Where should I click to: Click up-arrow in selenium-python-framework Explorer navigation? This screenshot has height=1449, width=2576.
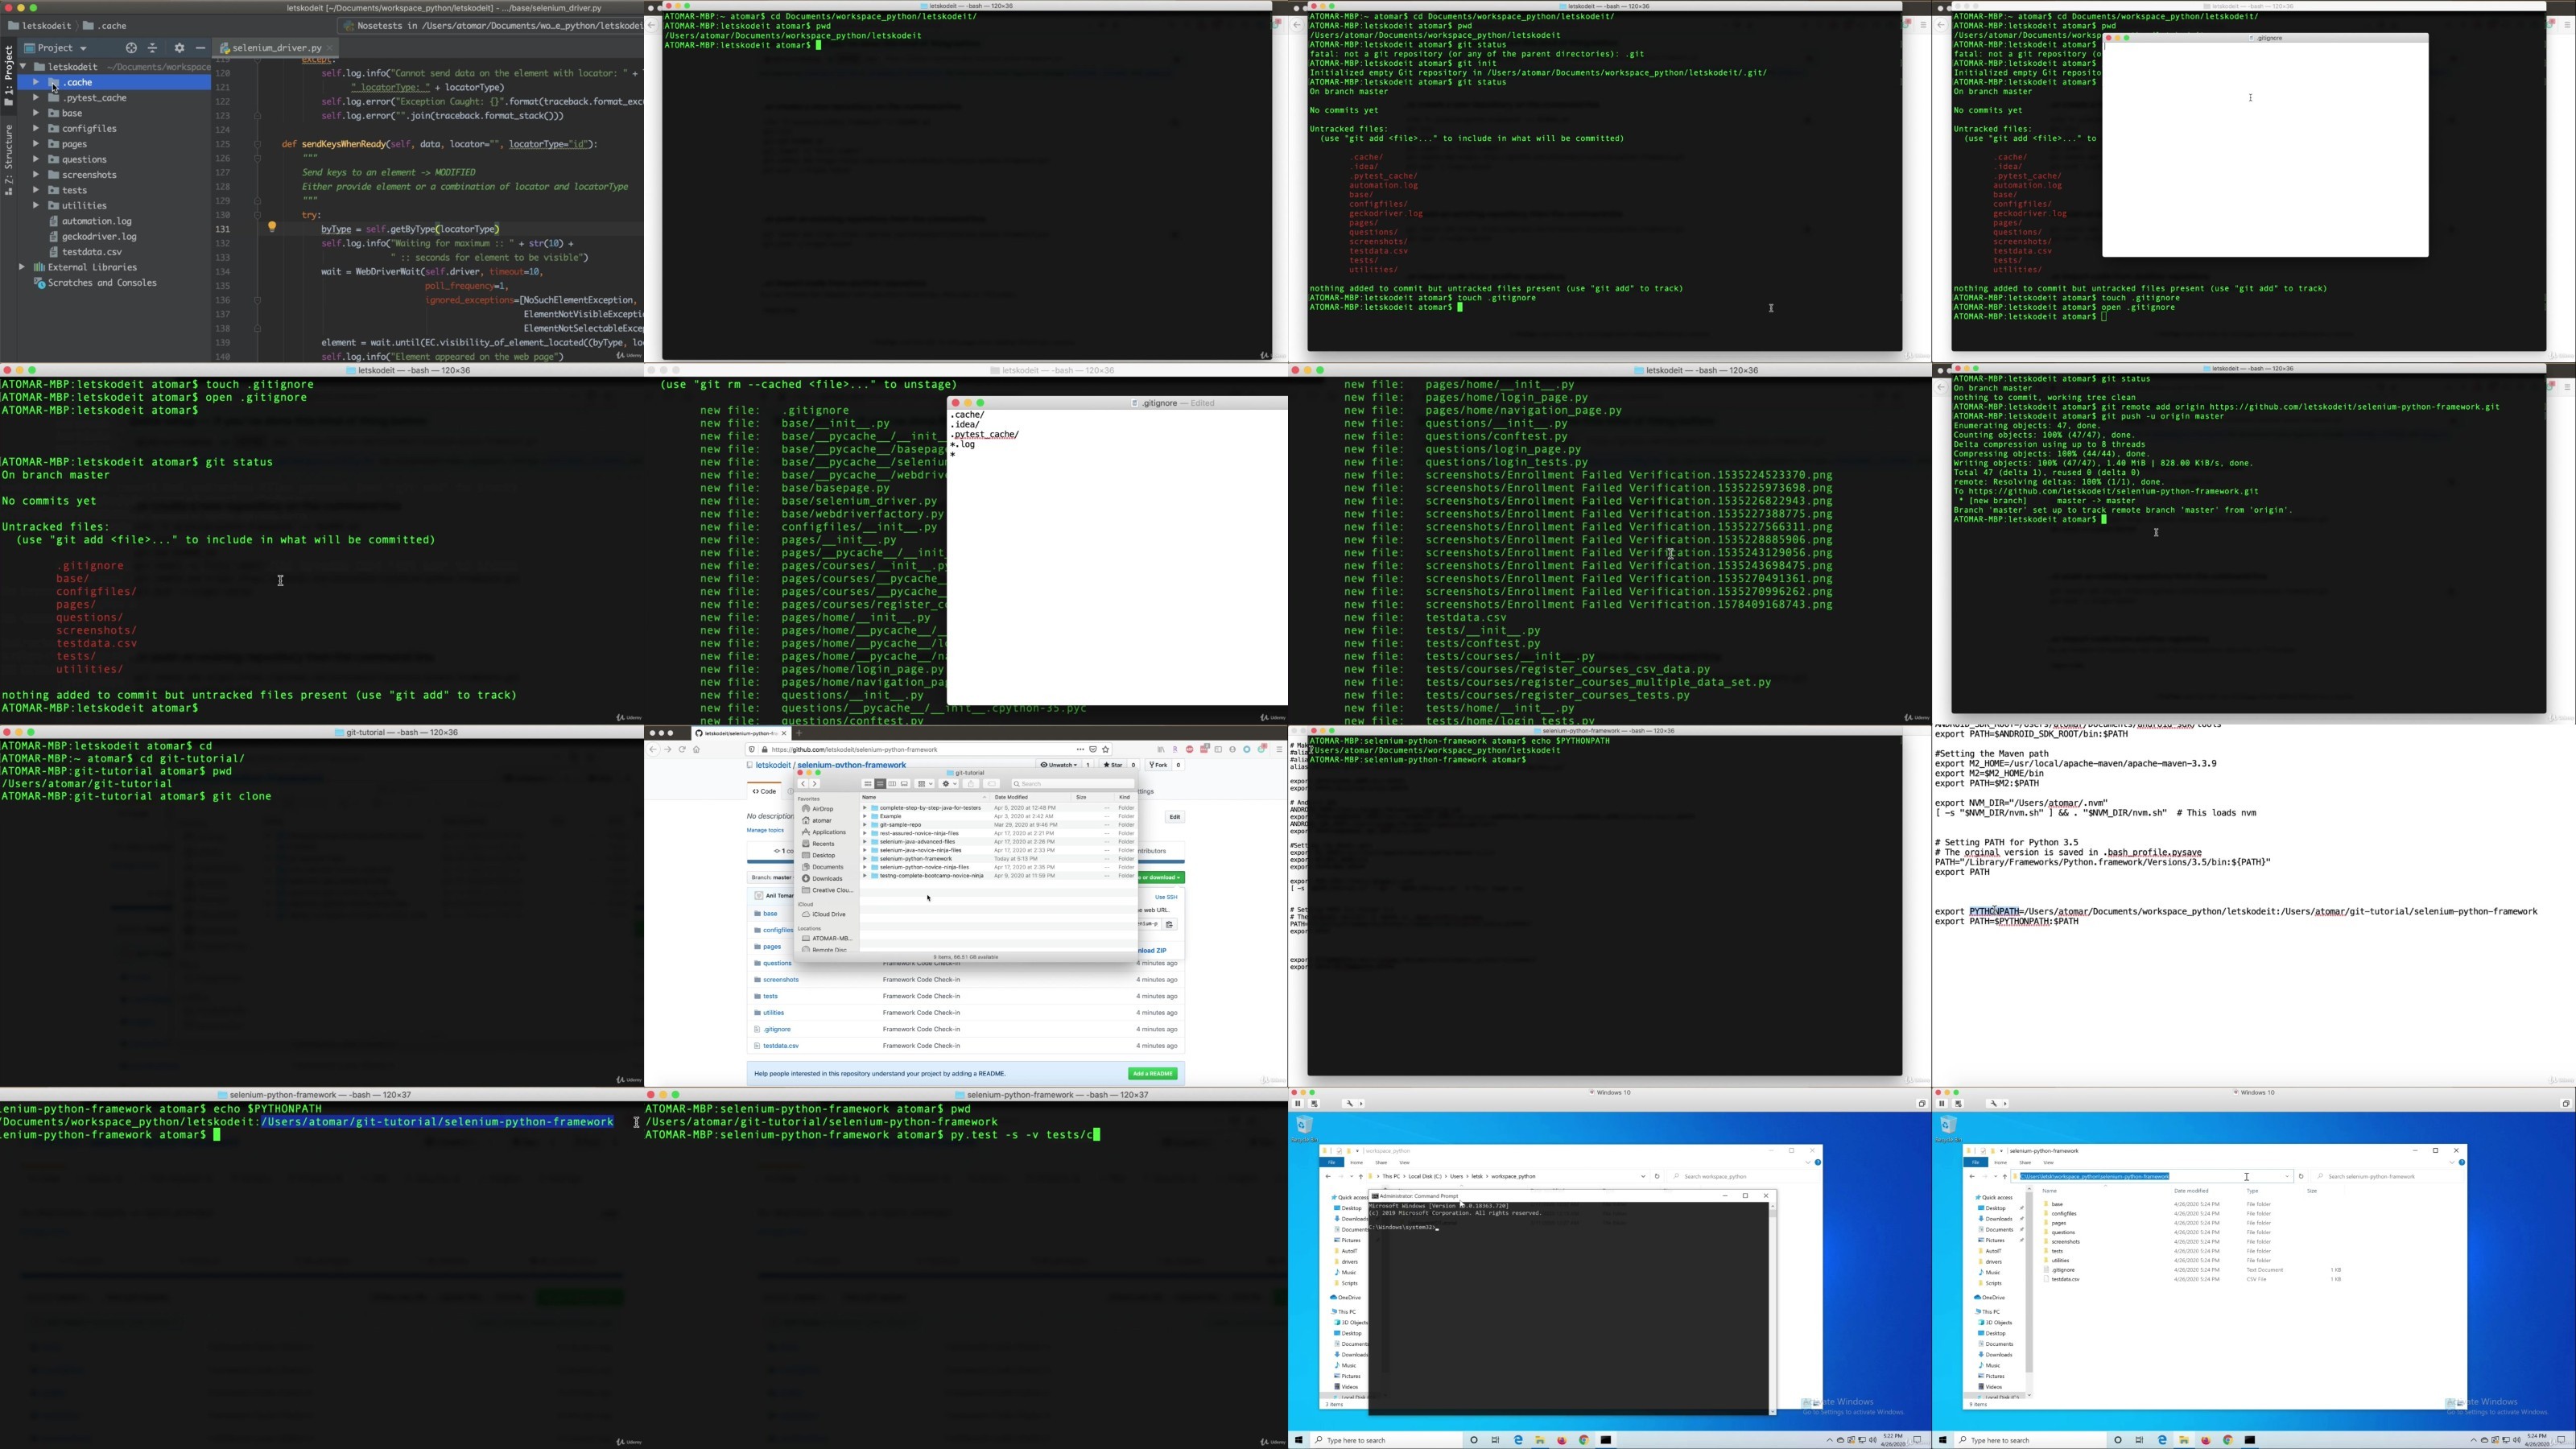pyautogui.click(x=2005, y=1176)
